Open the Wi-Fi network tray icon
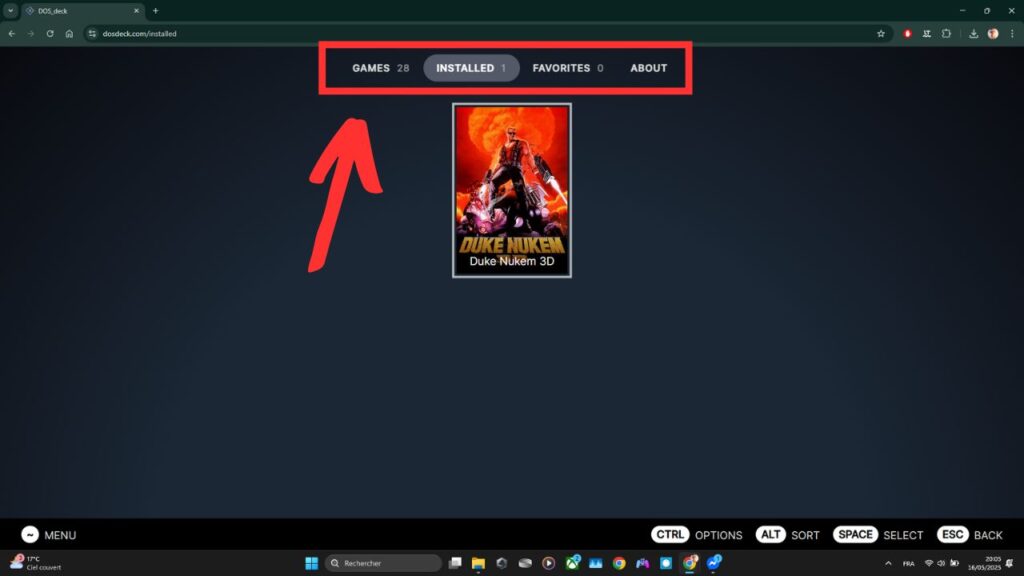1024x576 pixels. pos(929,563)
